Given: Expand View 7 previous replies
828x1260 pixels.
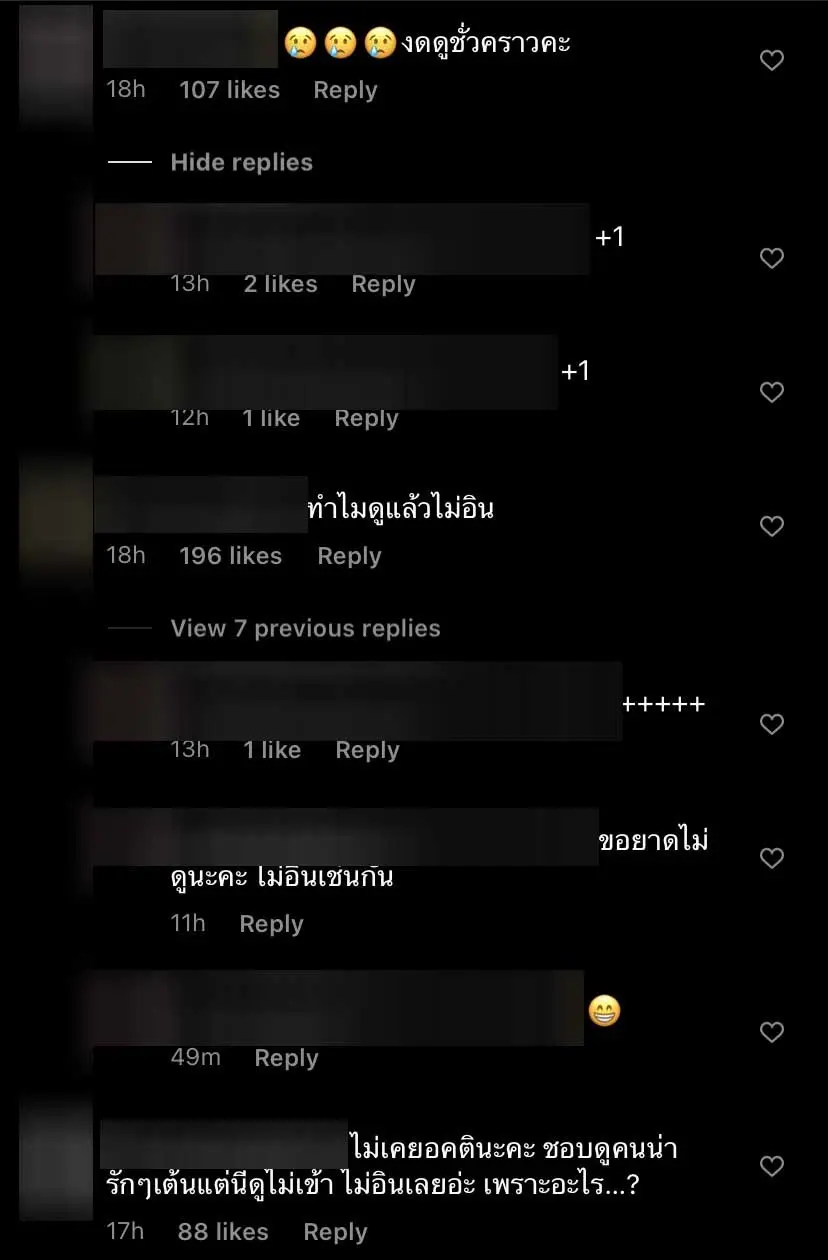Looking at the screenshot, I should 305,628.
